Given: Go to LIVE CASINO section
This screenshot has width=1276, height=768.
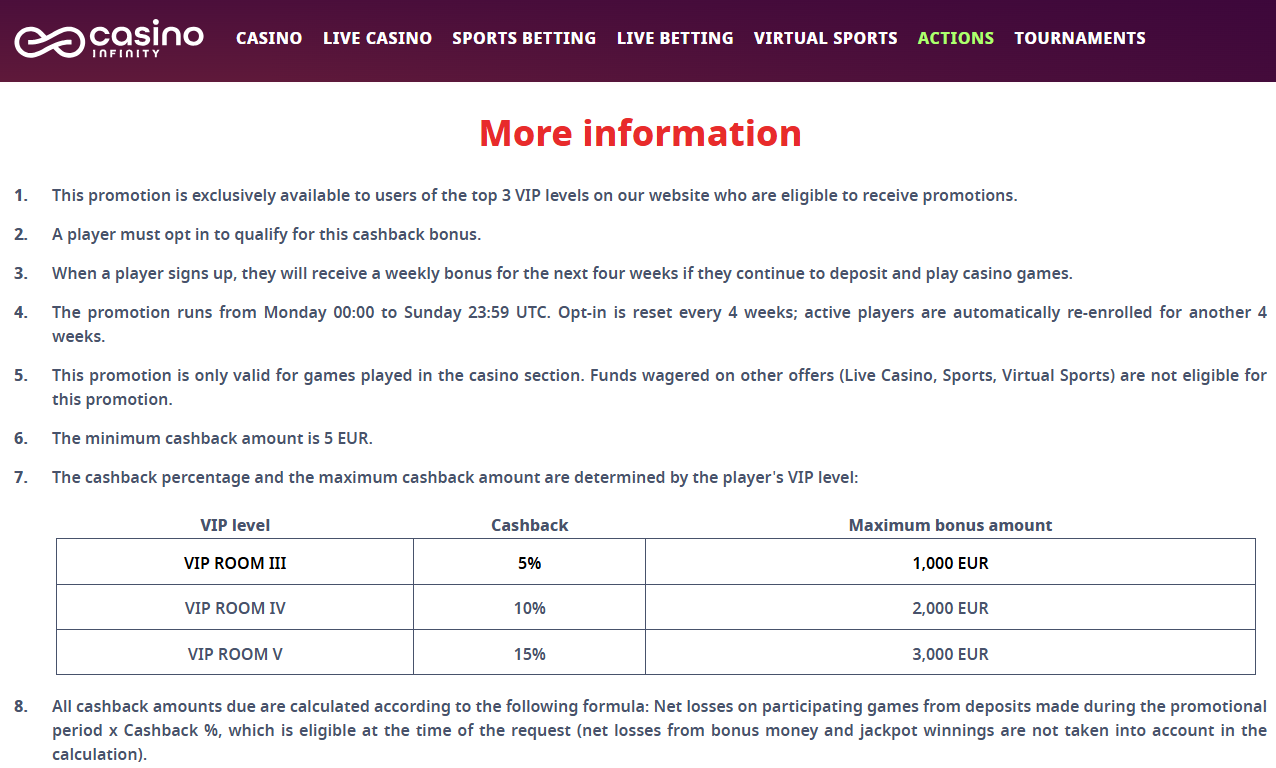Looking at the screenshot, I should point(377,38).
